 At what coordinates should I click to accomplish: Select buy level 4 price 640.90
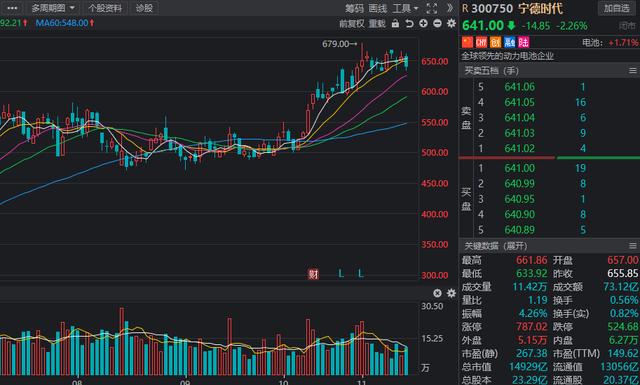(519, 214)
